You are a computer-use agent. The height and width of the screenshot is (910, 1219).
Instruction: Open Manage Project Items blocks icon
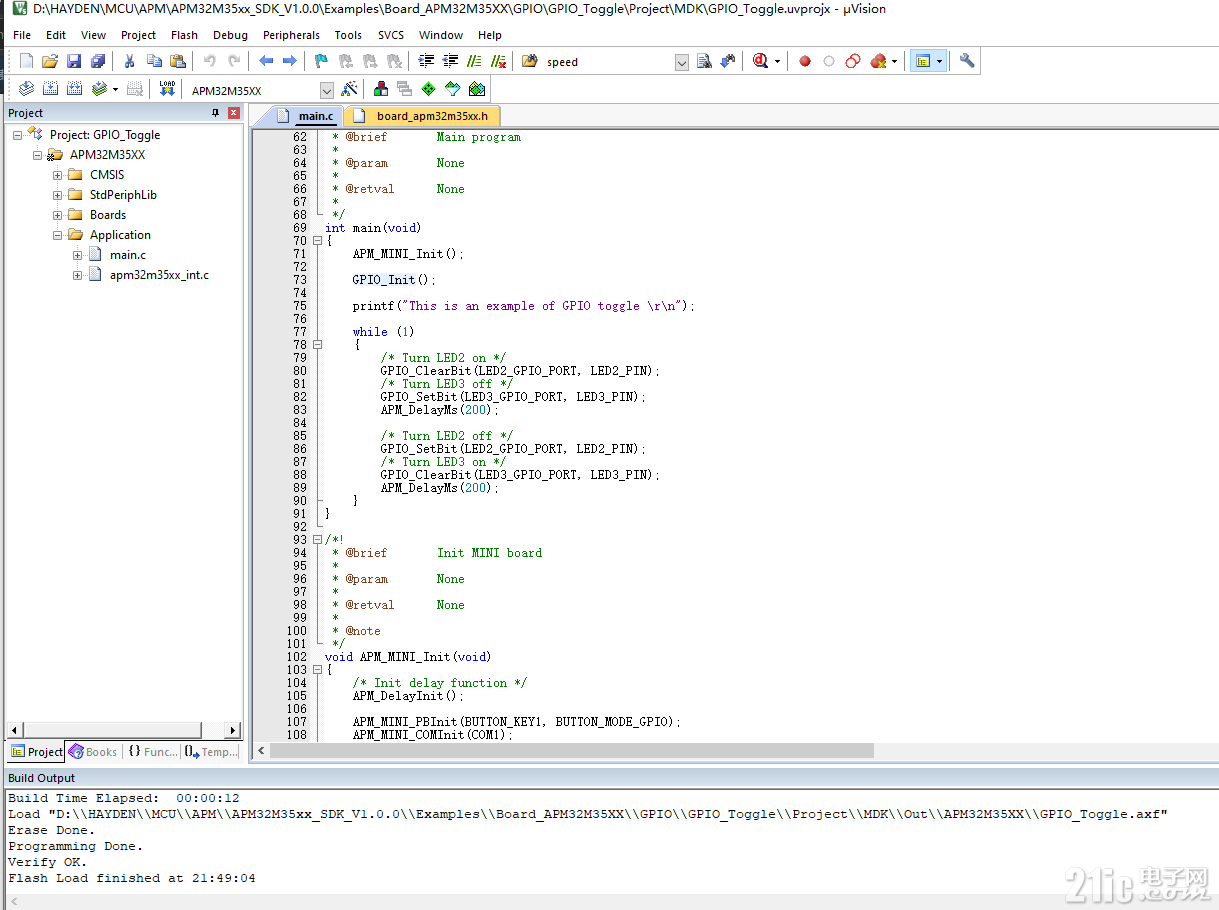coord(381,89)
